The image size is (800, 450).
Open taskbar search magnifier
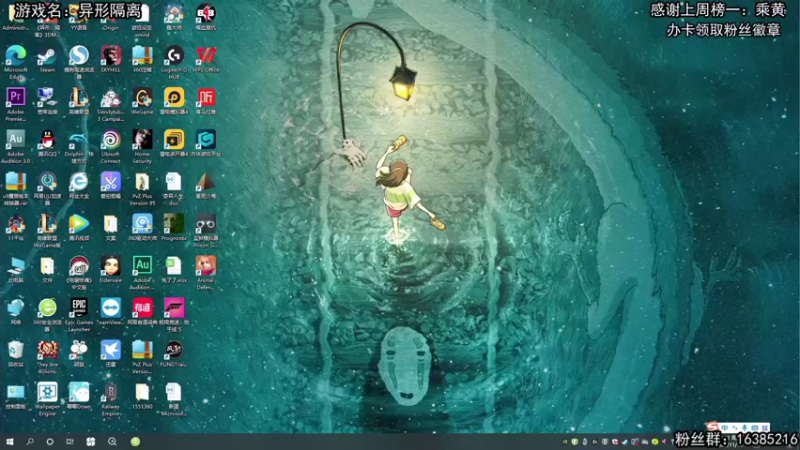30,442
